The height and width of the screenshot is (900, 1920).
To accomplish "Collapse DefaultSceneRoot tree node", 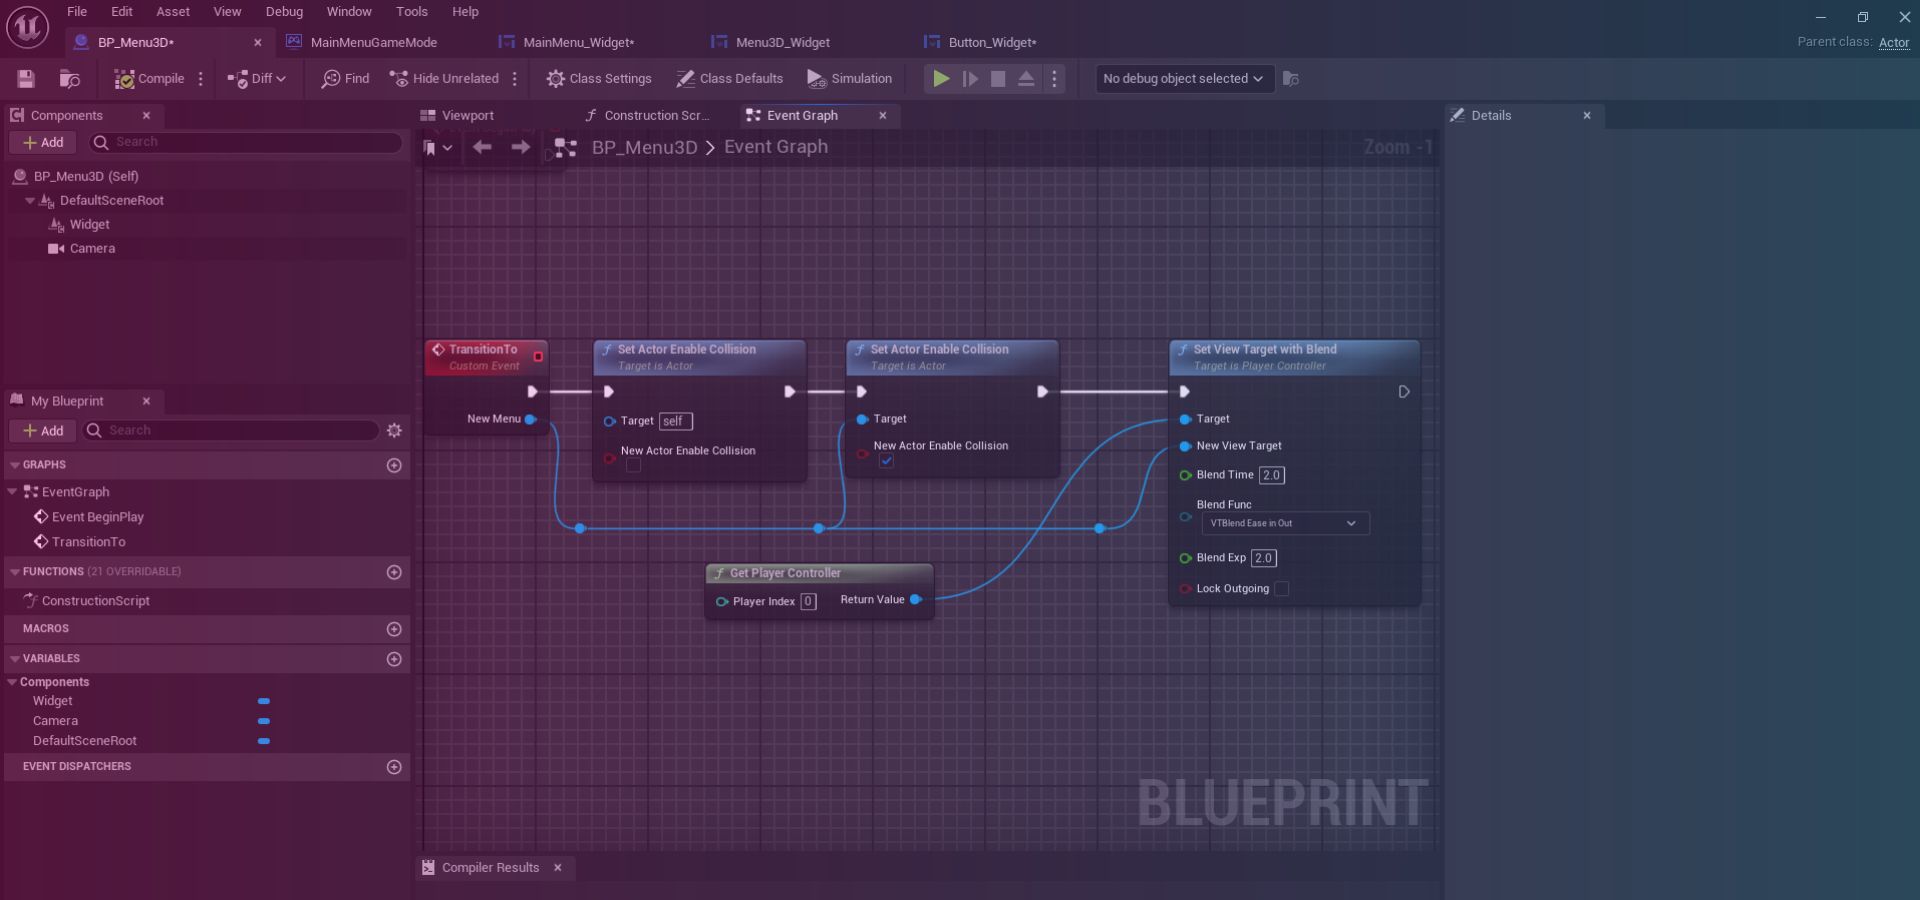I will [x=30, y=201].
